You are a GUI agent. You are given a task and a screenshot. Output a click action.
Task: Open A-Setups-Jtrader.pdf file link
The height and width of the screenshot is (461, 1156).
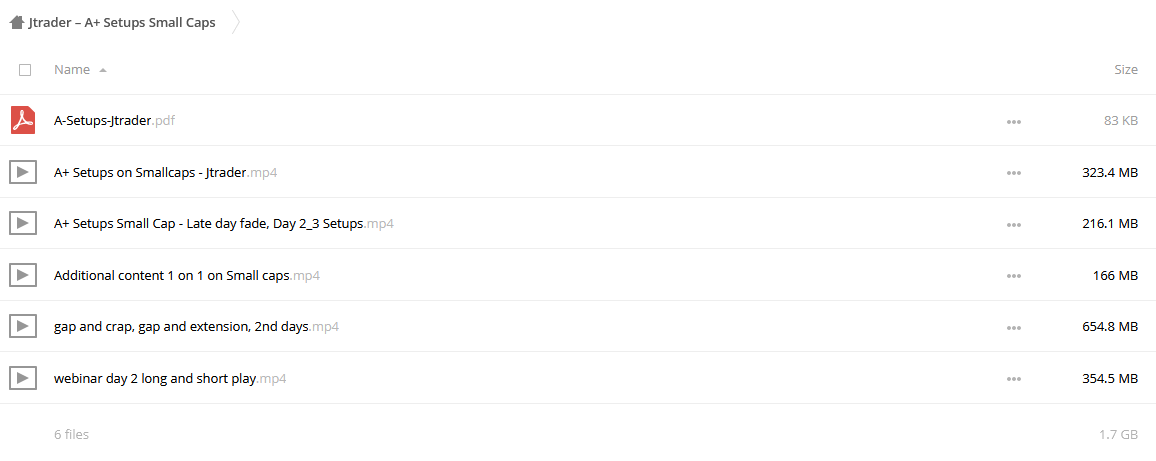pos(115,121)
